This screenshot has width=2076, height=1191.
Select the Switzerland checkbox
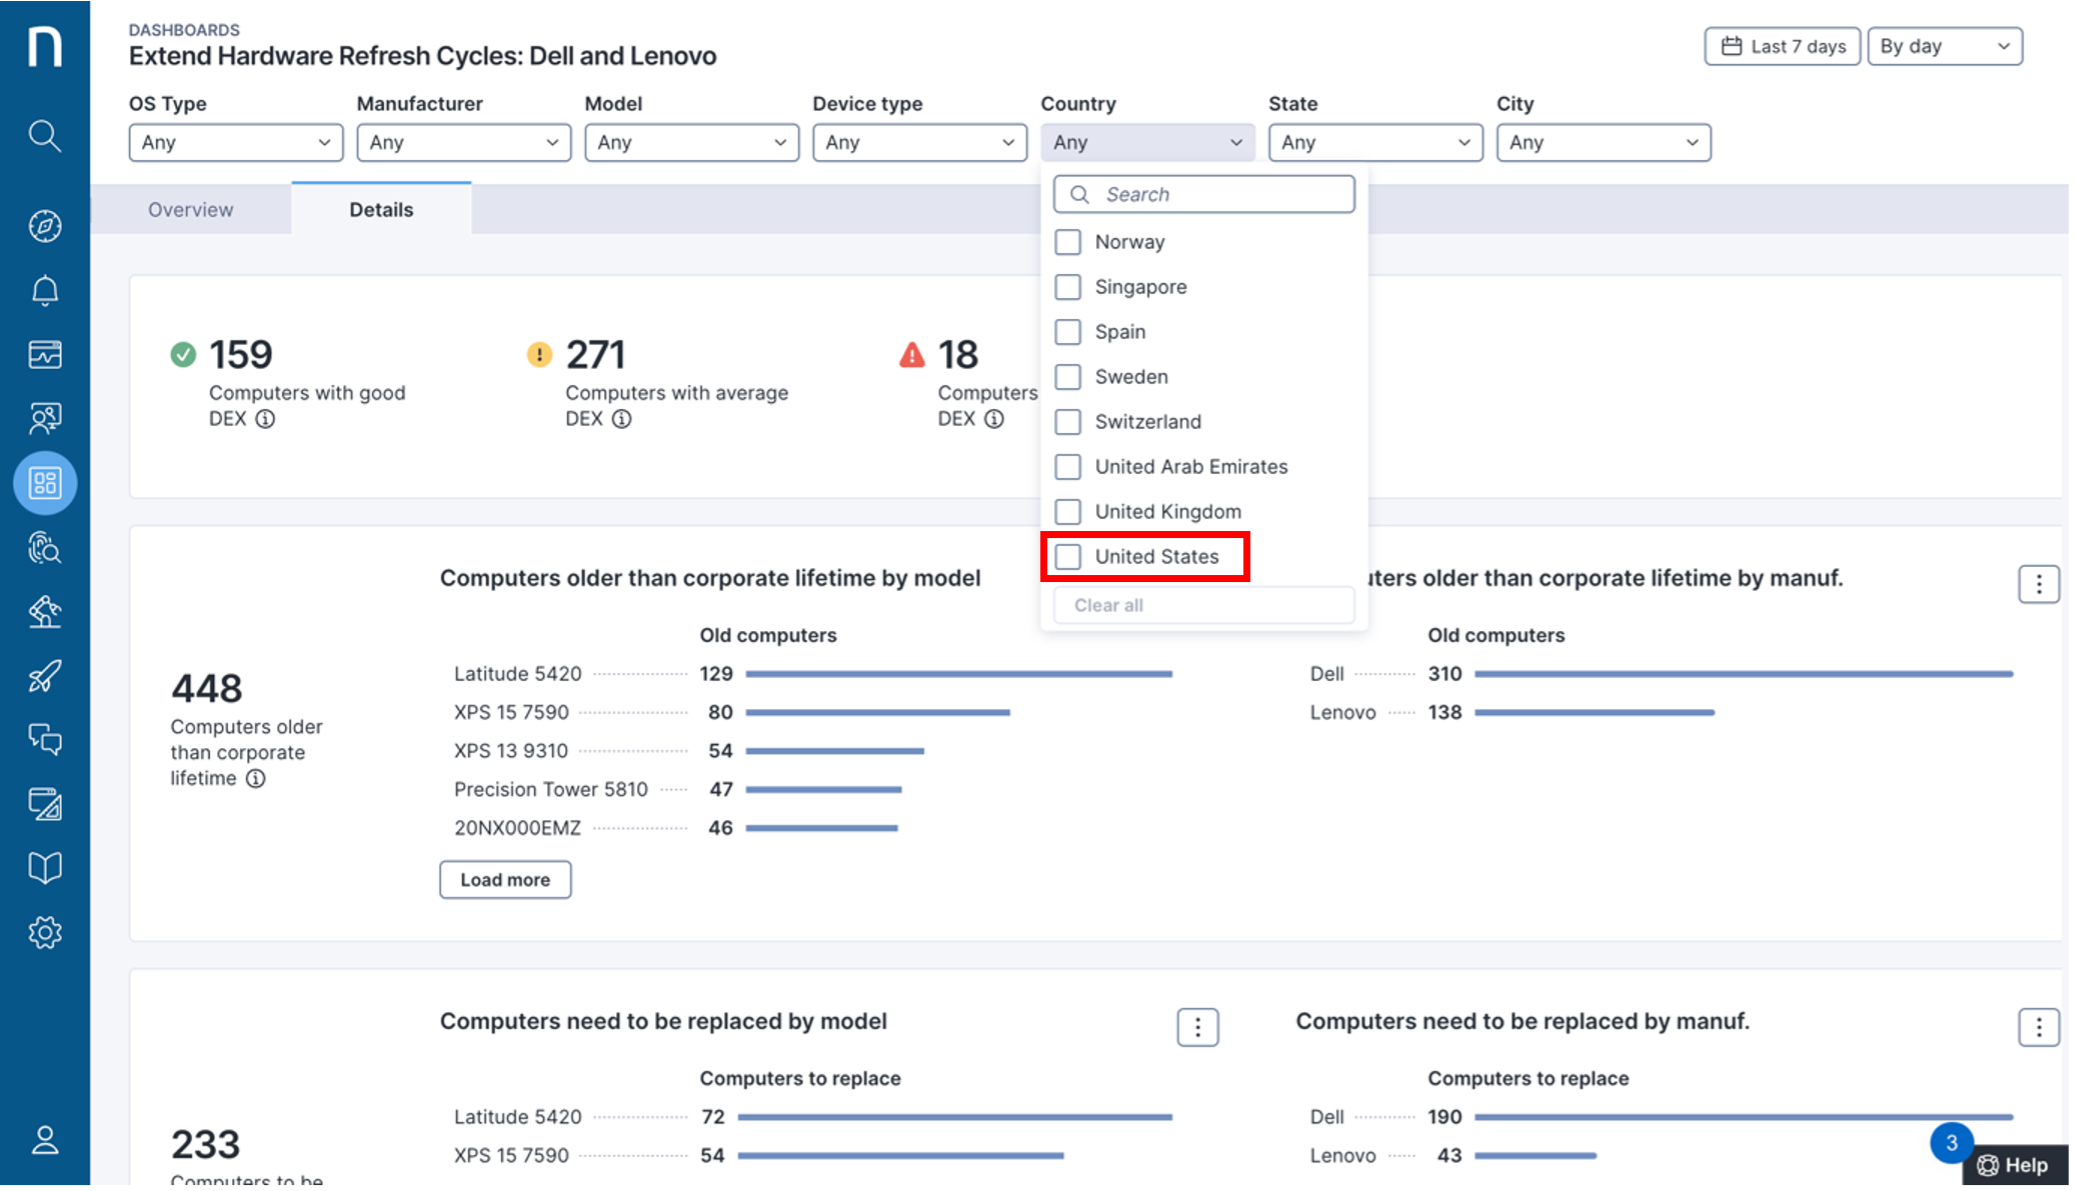tap(1068, 422)
